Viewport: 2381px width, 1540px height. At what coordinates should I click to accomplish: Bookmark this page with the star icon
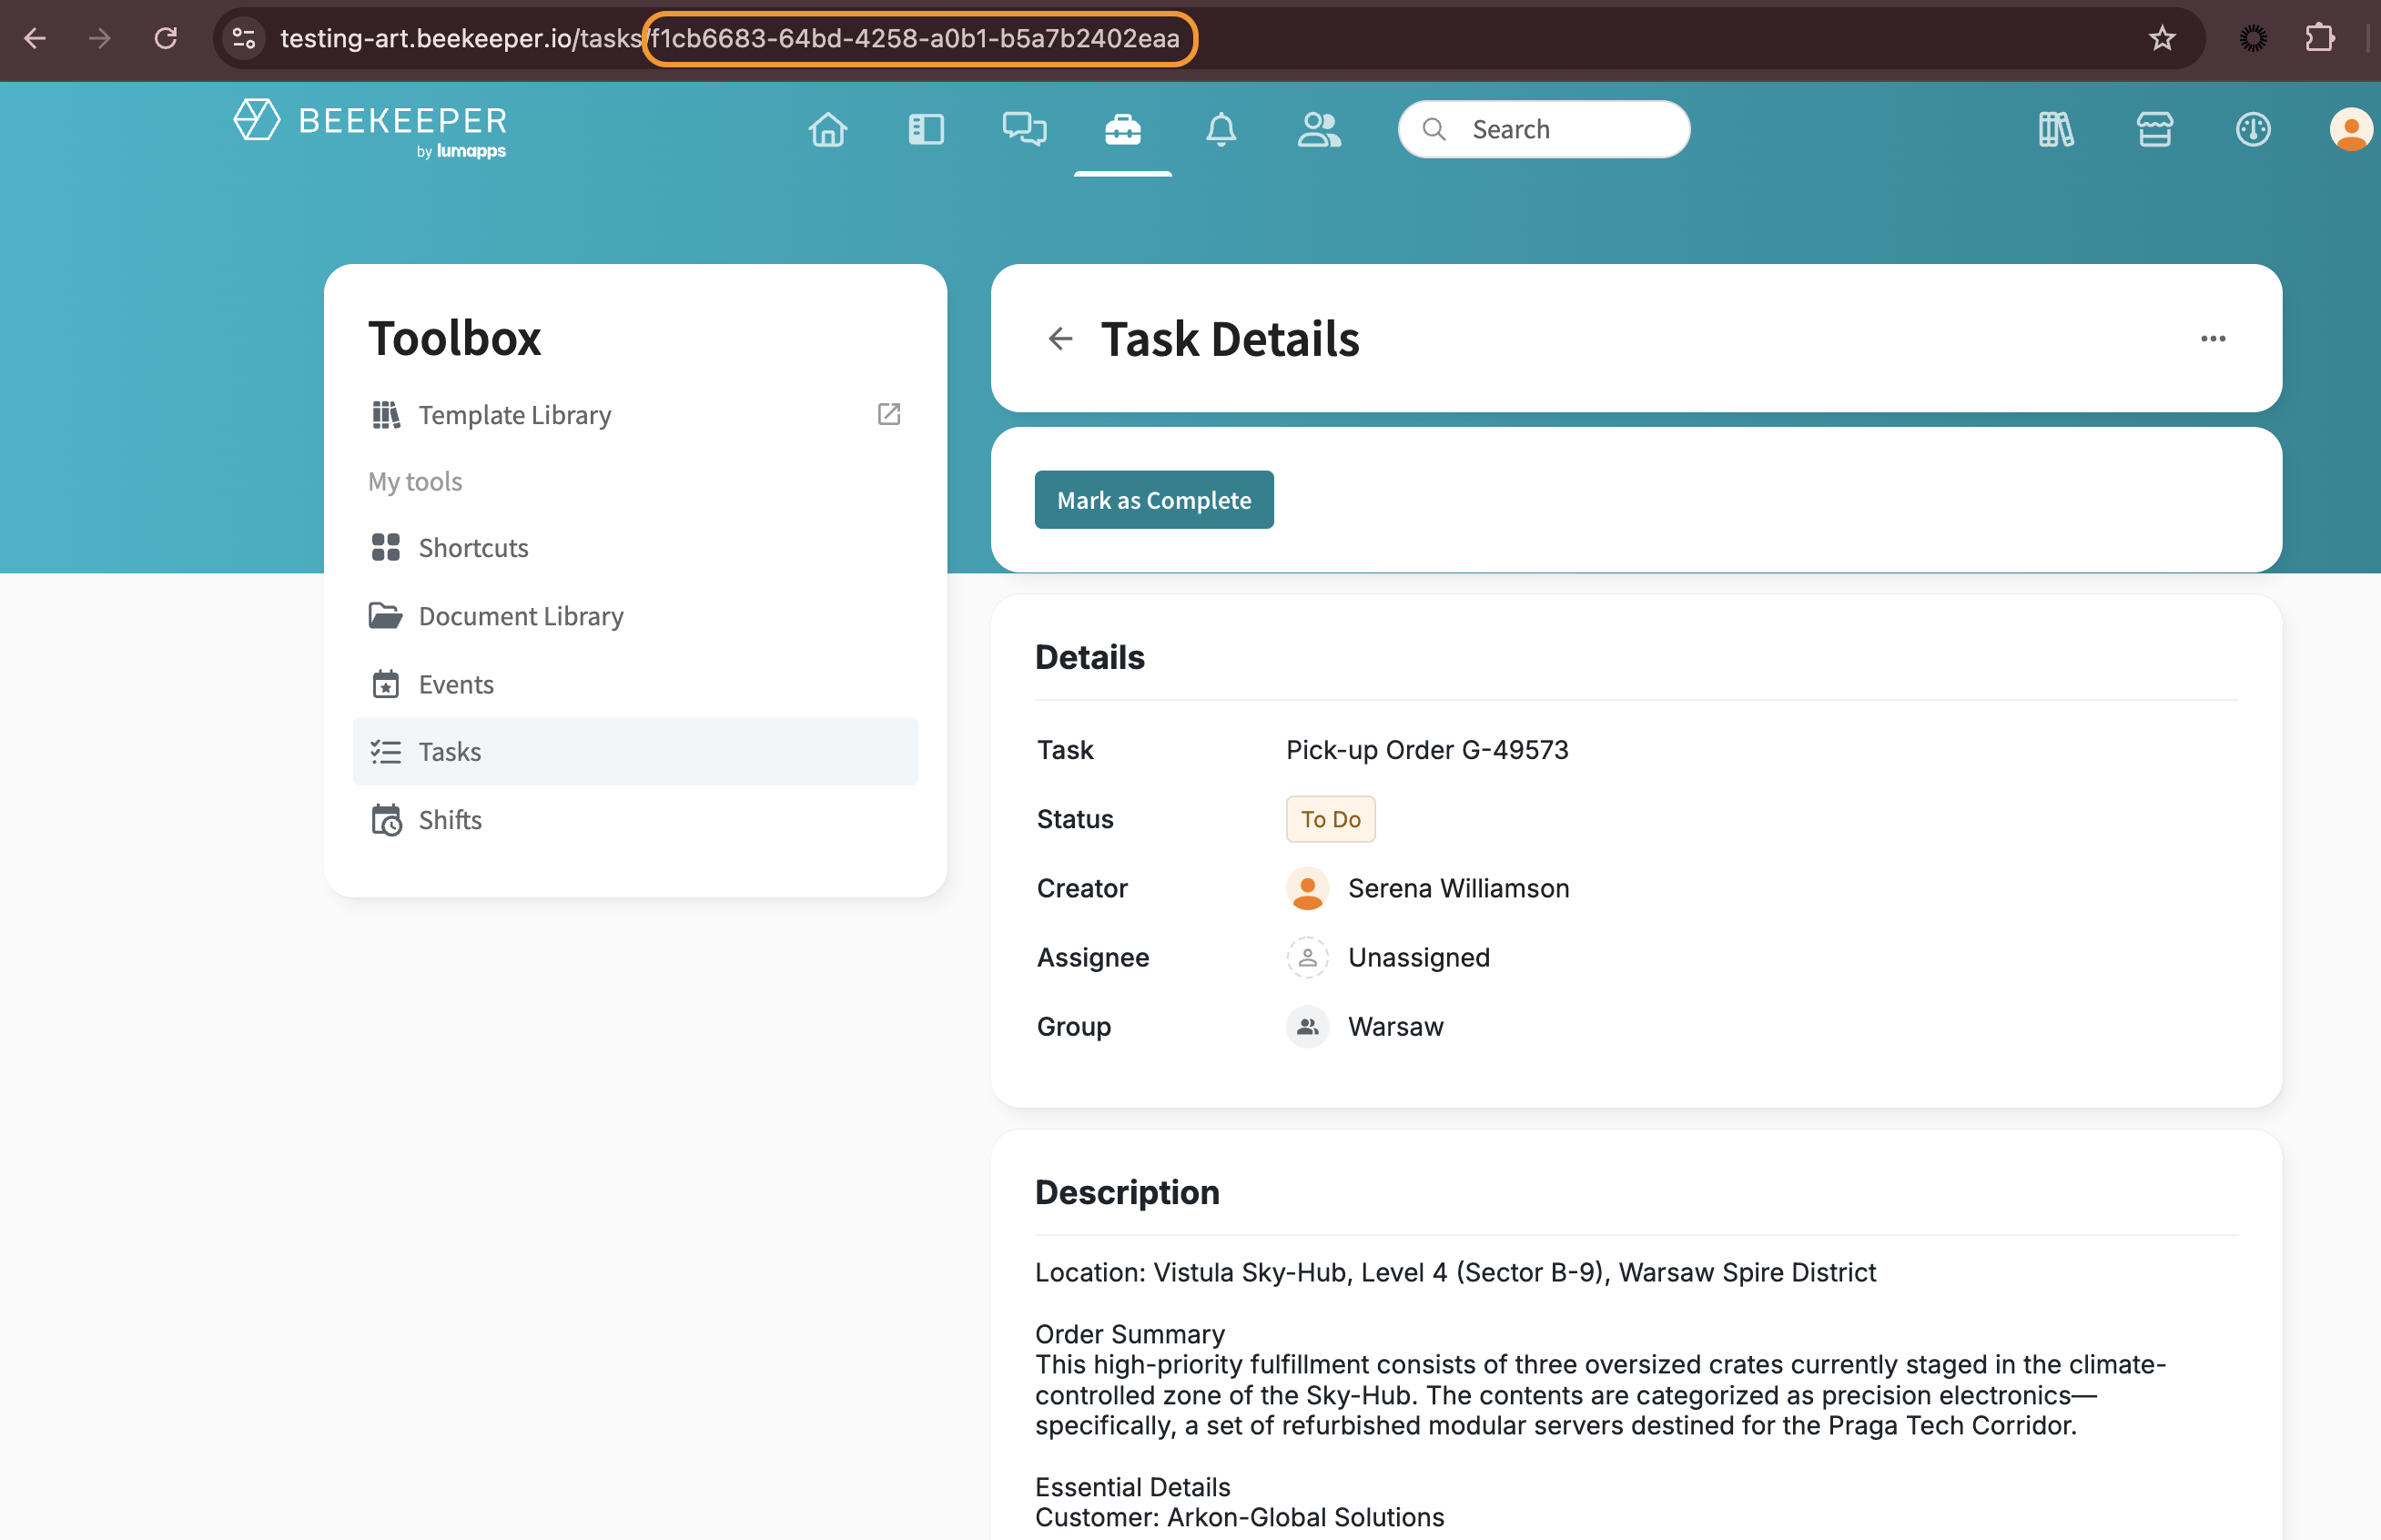[2162, 38]
